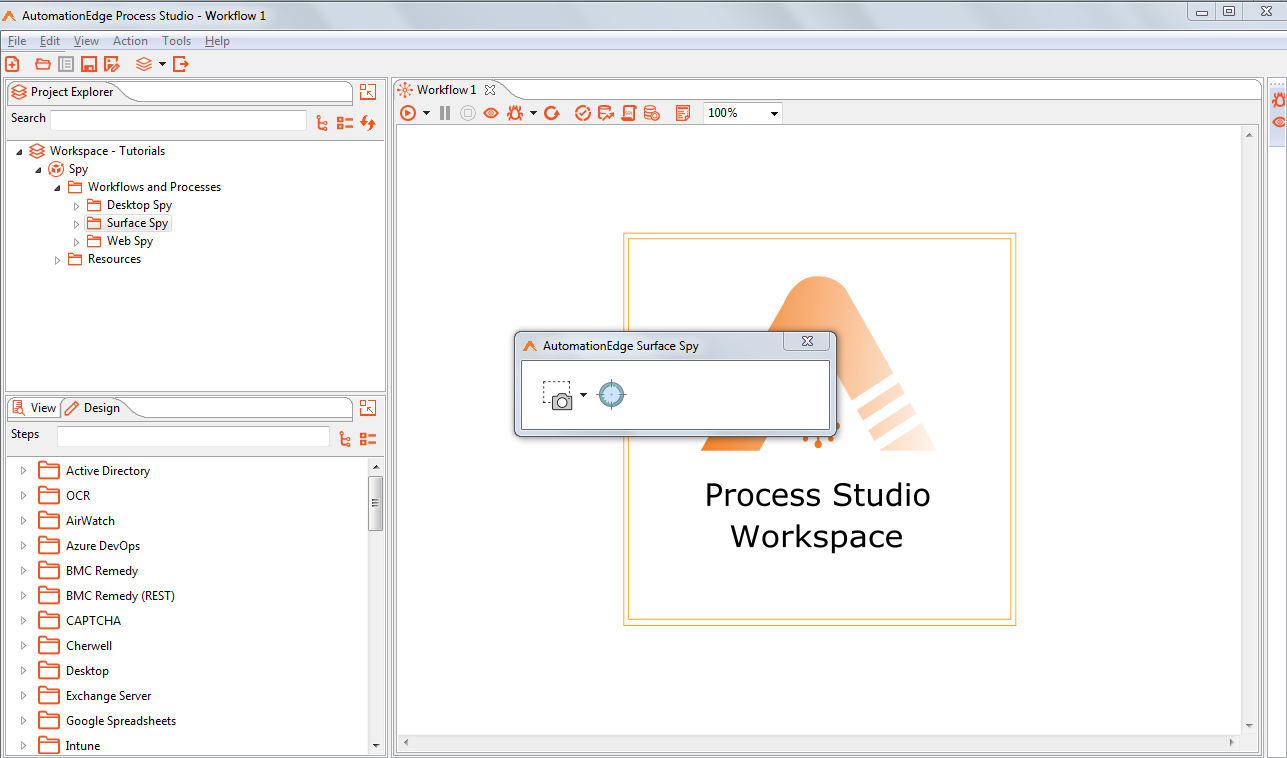Click the impact analysis database chart icon
This screenshot has width=1287, height=758.
point(606,113)
